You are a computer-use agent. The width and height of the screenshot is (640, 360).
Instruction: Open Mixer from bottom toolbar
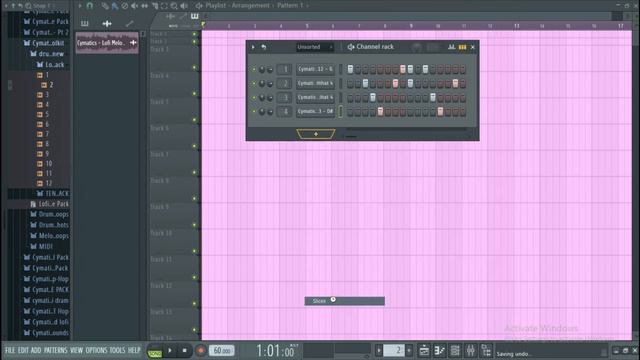(470, 350)
